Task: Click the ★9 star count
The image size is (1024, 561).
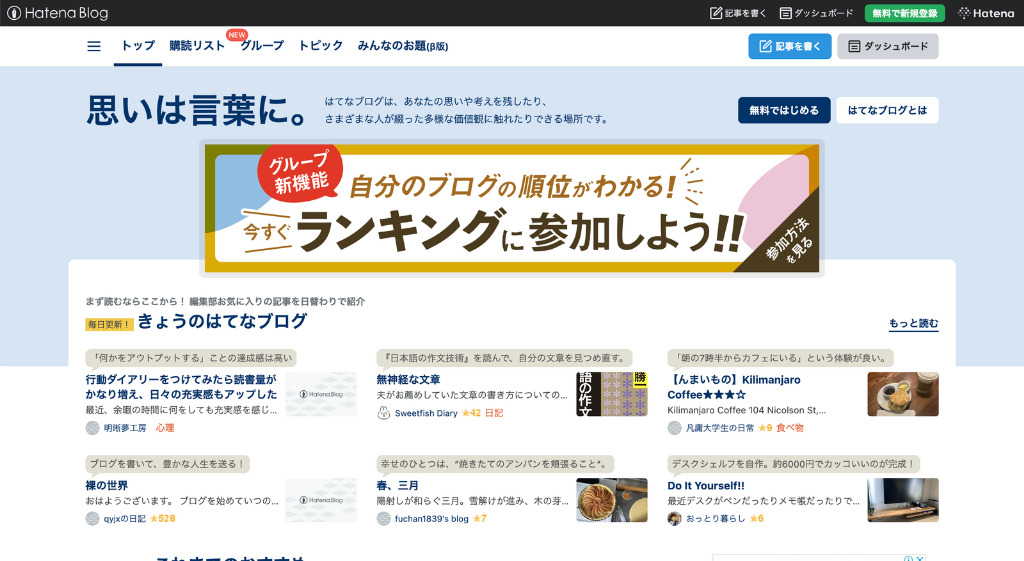Action: 765,428
